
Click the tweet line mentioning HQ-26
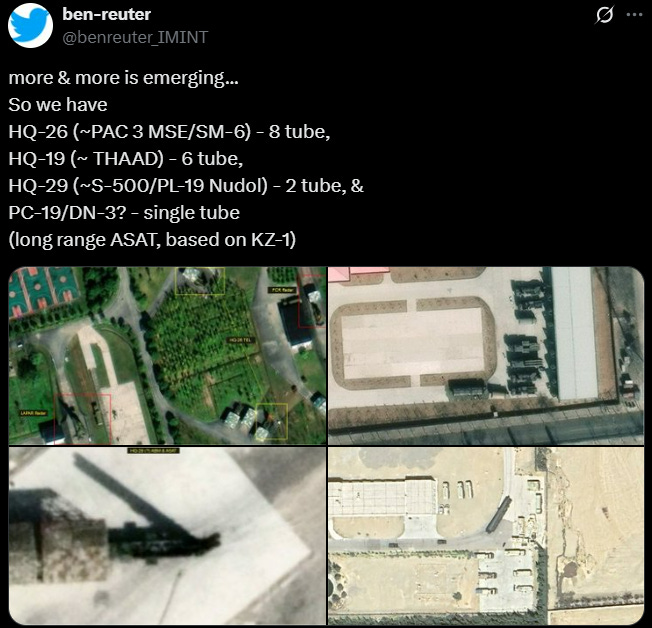[169, 132]
